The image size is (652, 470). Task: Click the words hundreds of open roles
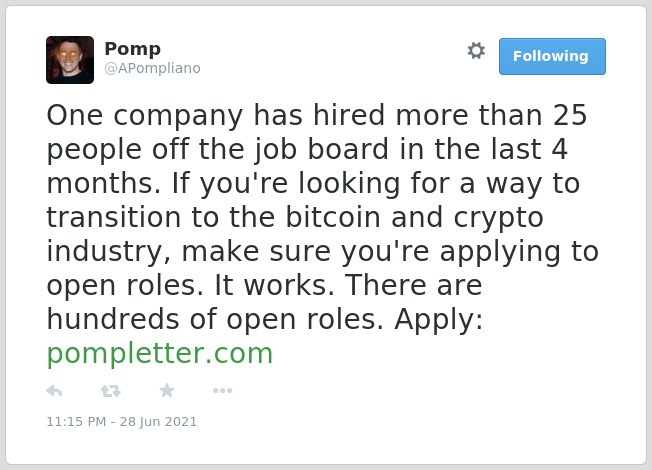[x=215, y=319]
